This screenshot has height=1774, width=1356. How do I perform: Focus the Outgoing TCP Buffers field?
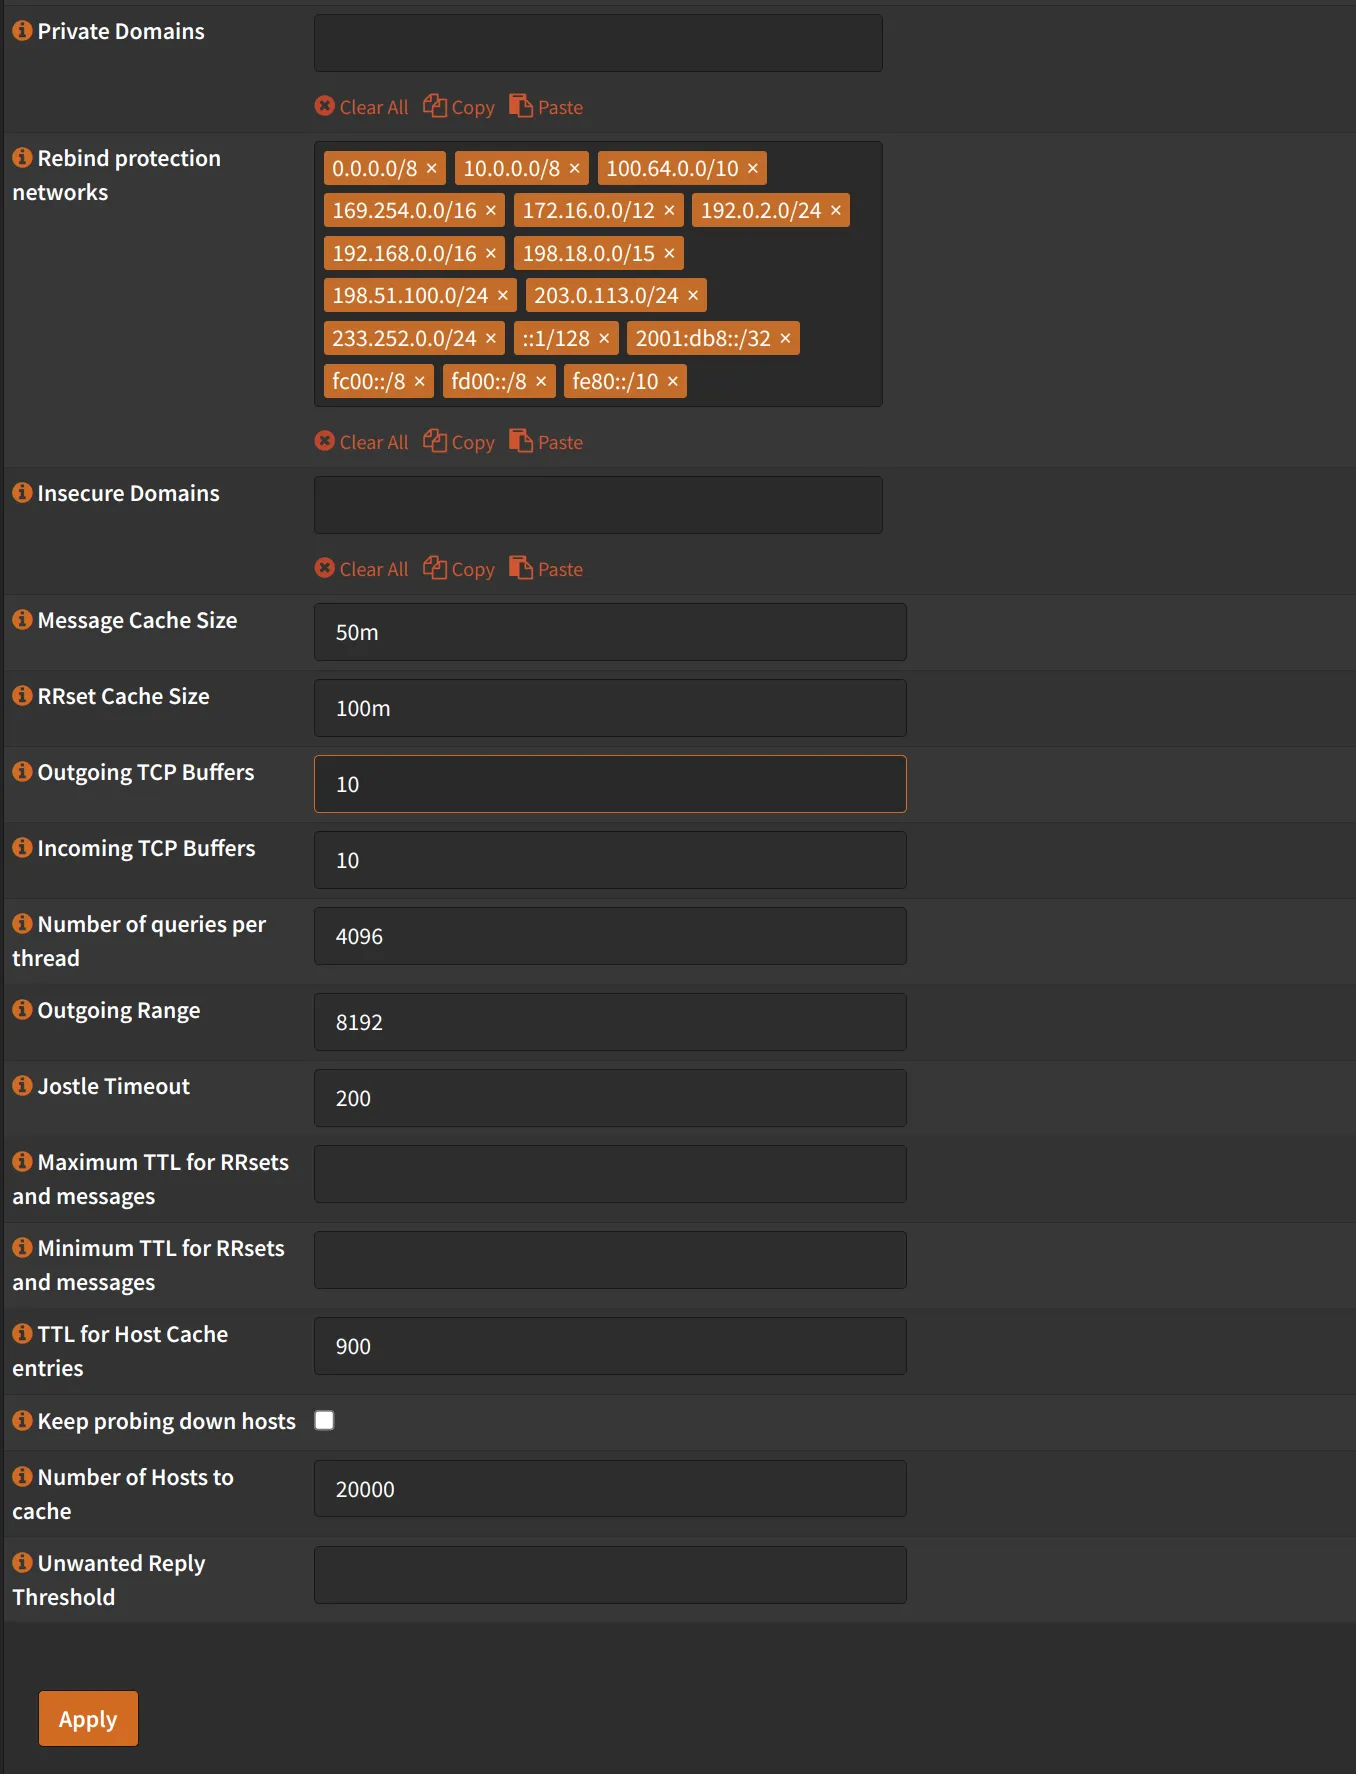pos(610,784)
